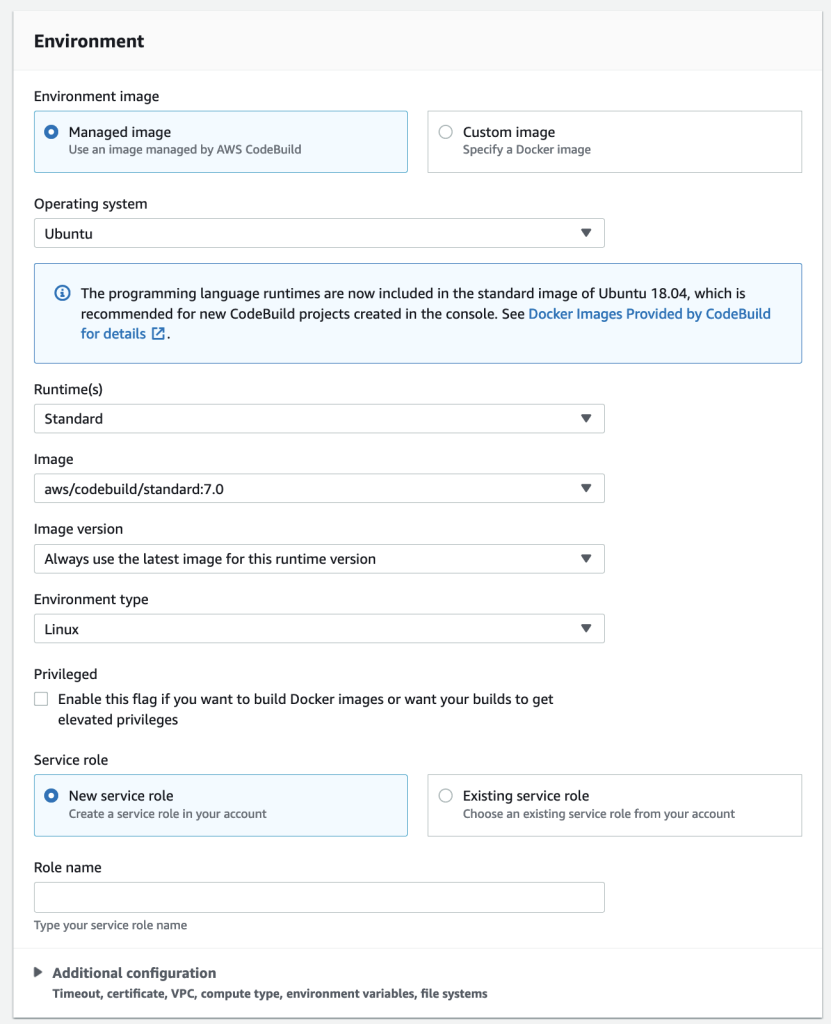Viewport: 831px width, 1024px height.
Task: Select the Existing service role option
Action: click(445, 796)
